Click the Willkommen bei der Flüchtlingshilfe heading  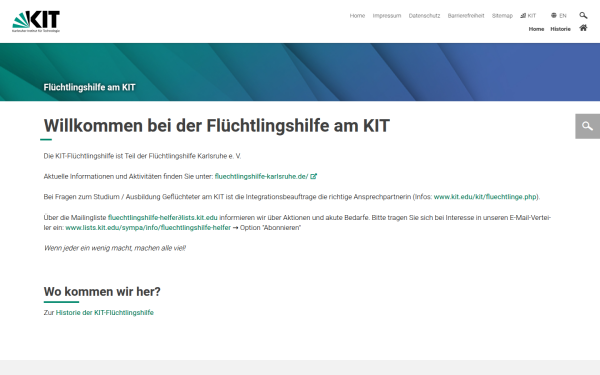point(217,126)
